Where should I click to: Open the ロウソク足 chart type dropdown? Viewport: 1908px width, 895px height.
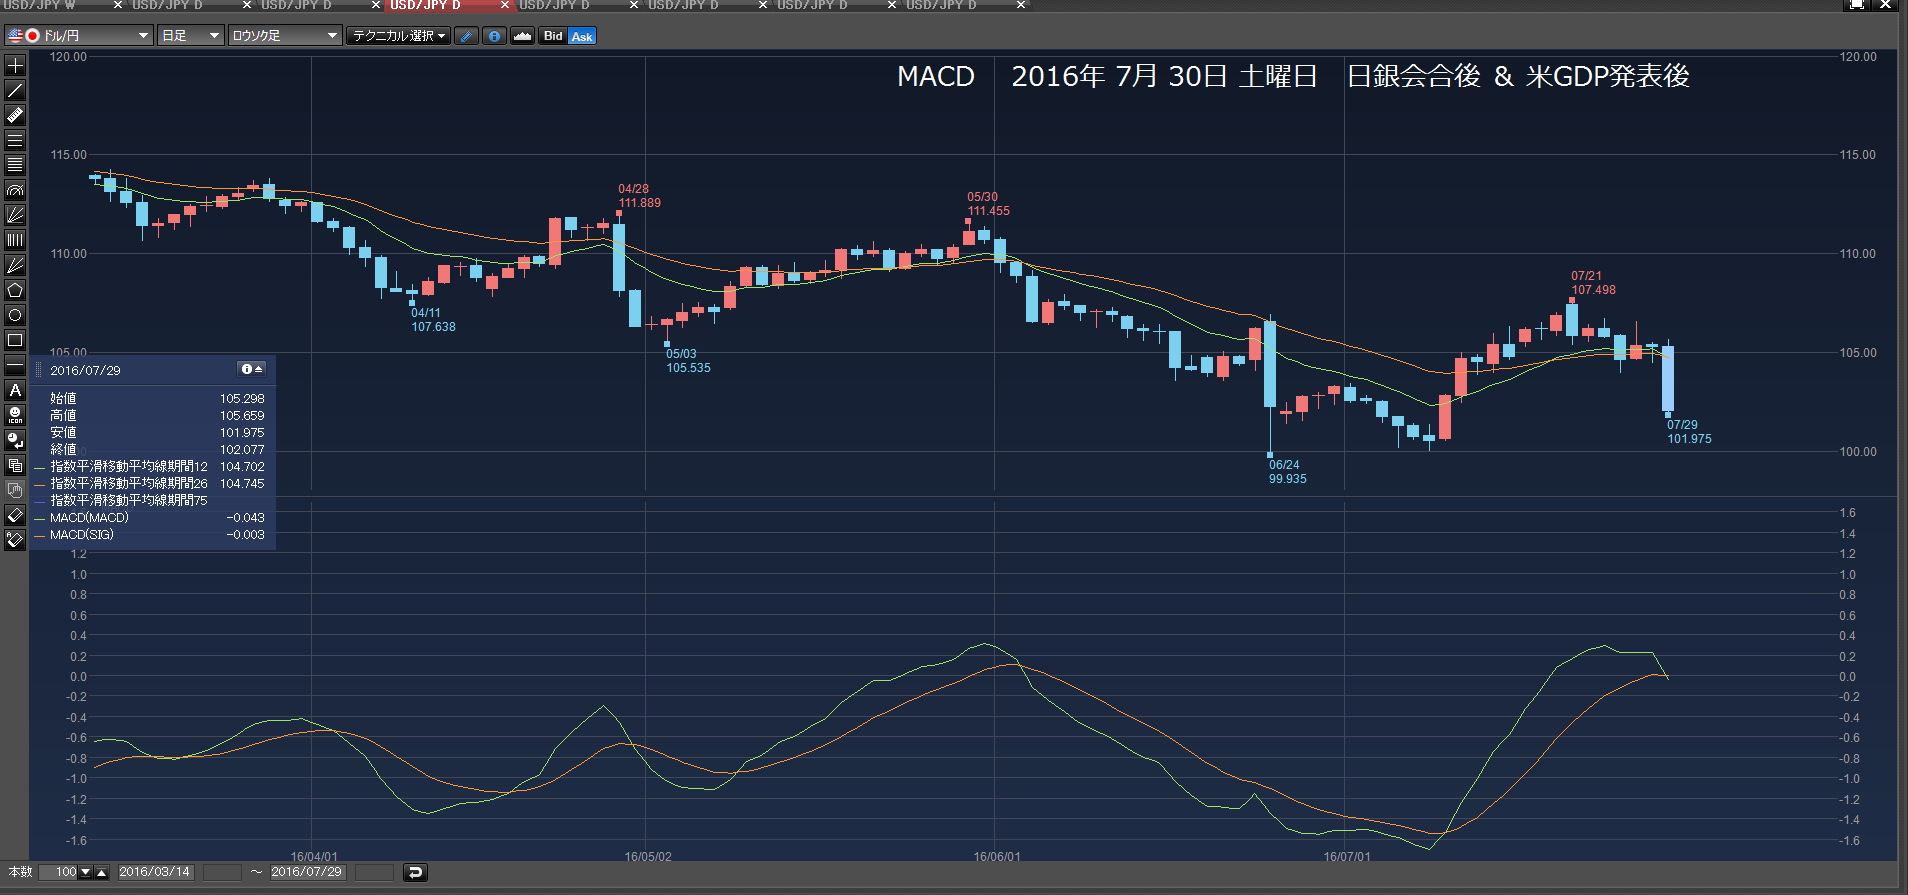285,36
